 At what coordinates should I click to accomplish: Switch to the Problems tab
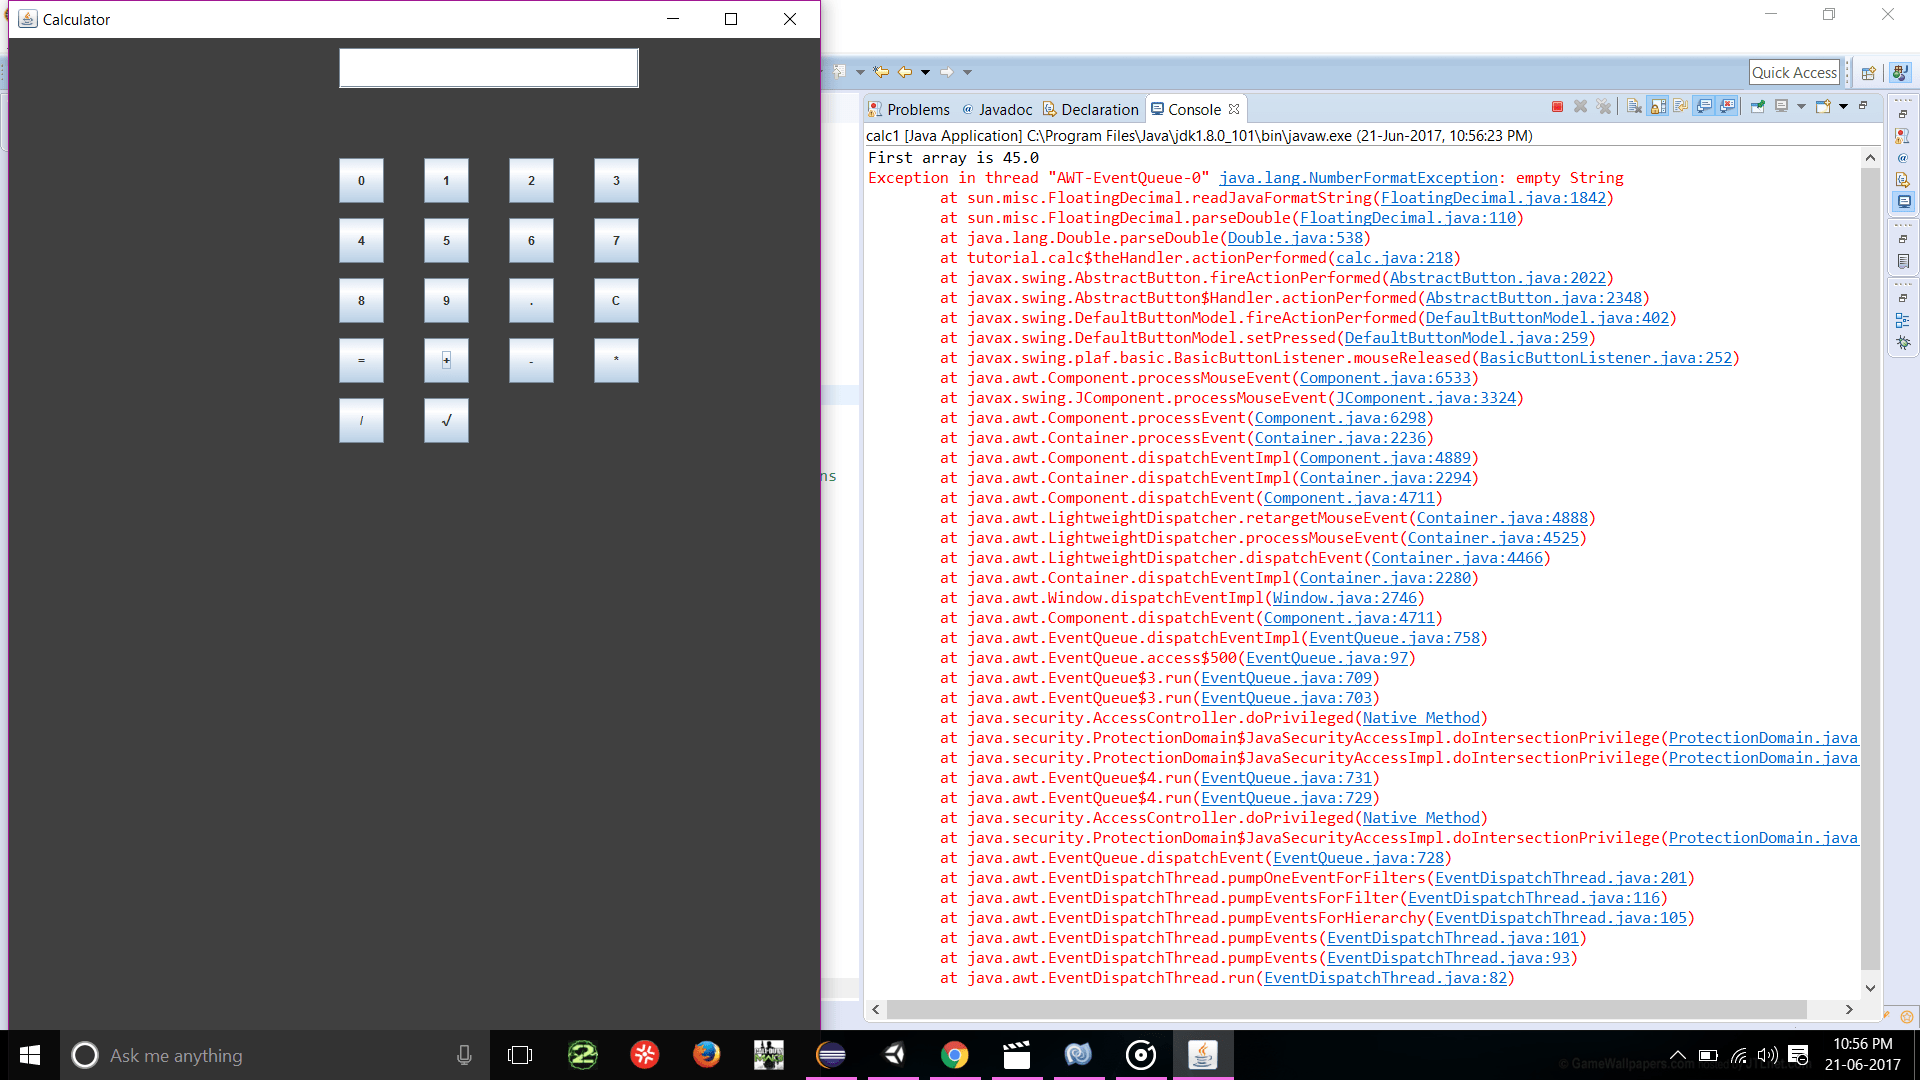point(909,109)
